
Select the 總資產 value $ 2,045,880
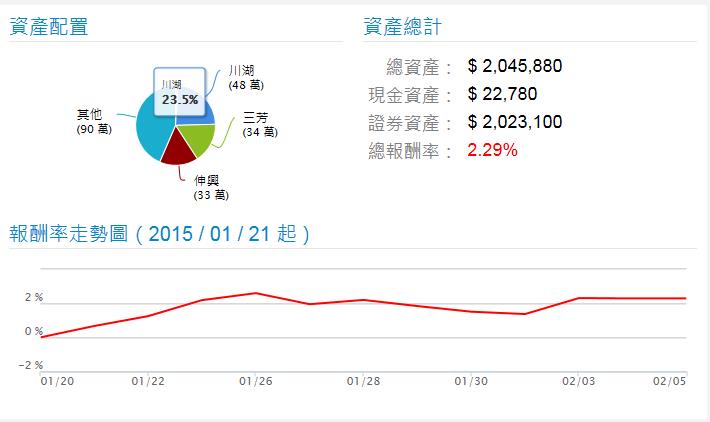(515, 66)
